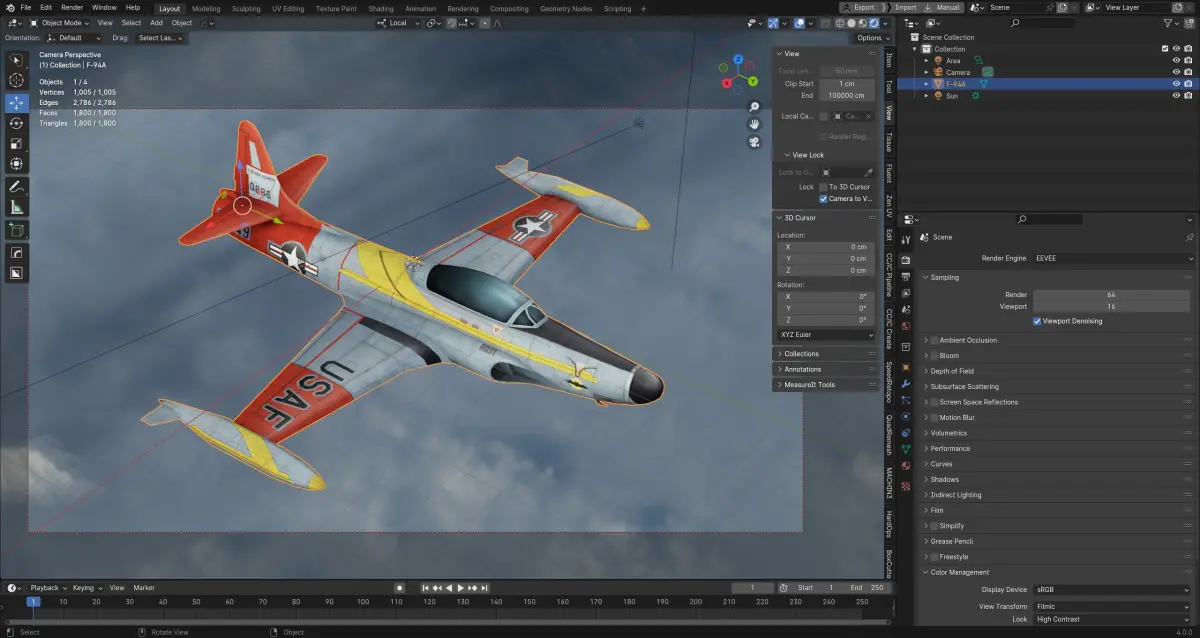1200x638 pixels.
Task: Adjust the Viewport samples field
Action: (1112, 307)
